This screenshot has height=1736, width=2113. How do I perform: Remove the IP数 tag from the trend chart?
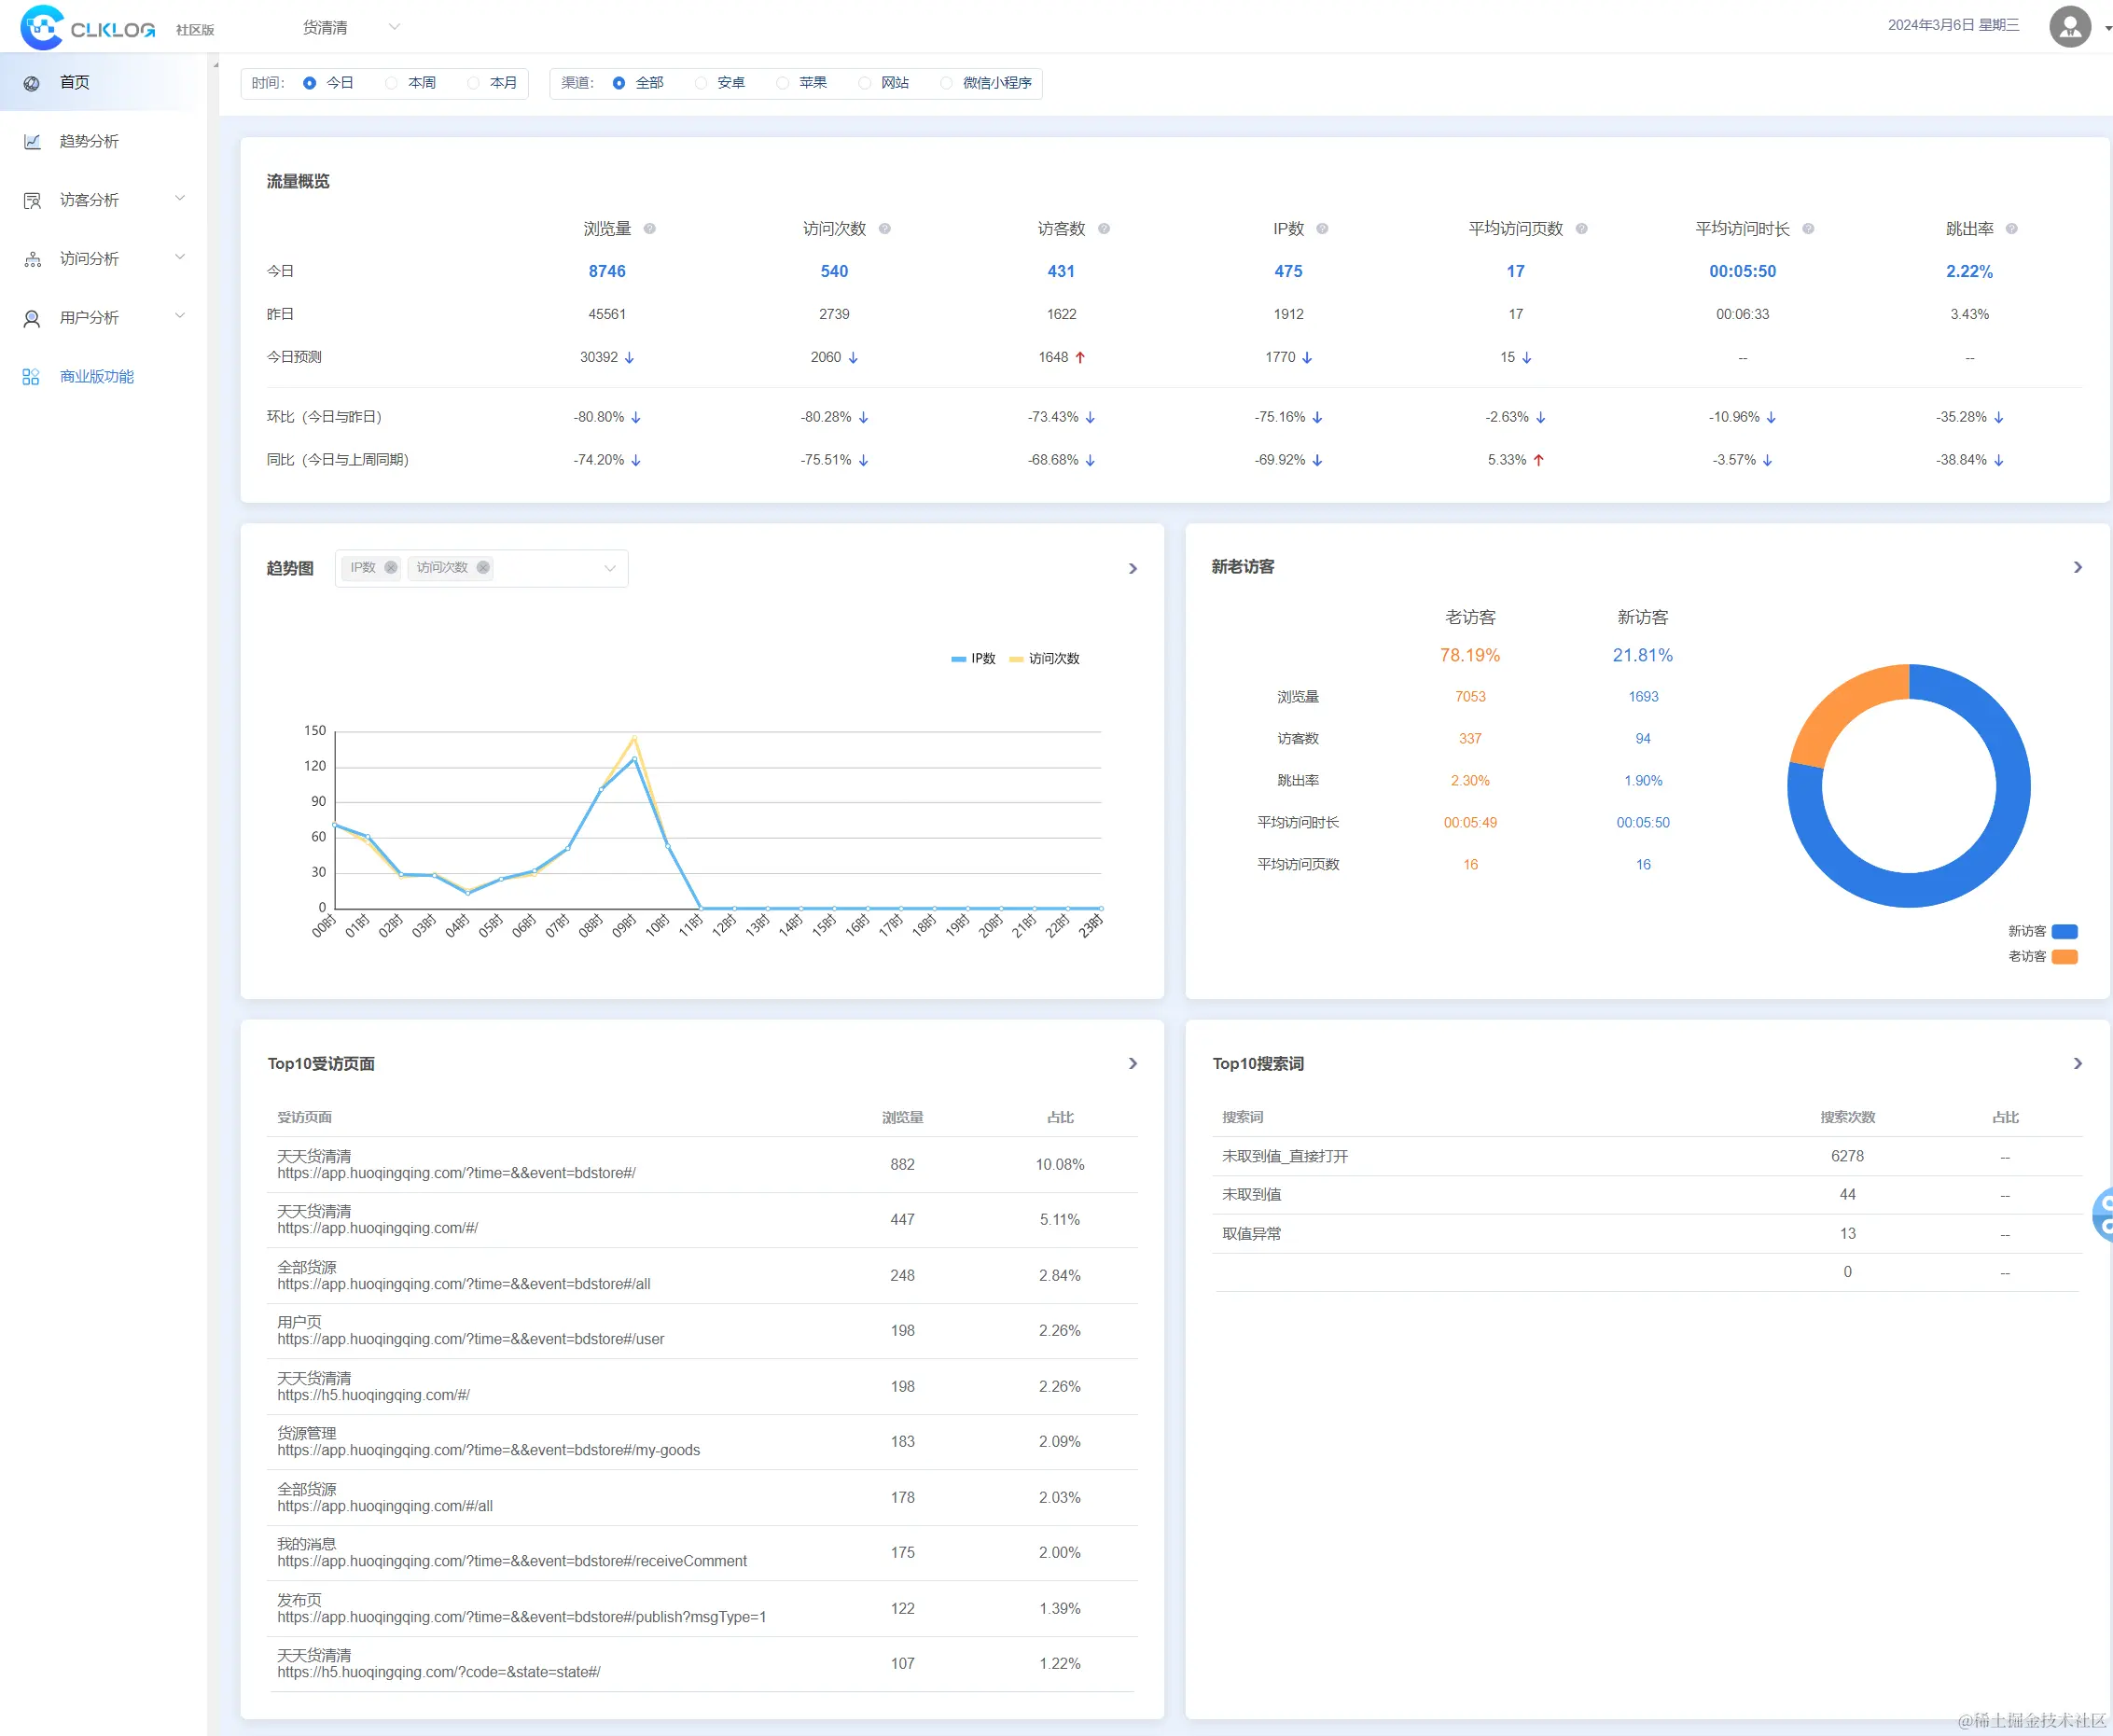[391, 568]
